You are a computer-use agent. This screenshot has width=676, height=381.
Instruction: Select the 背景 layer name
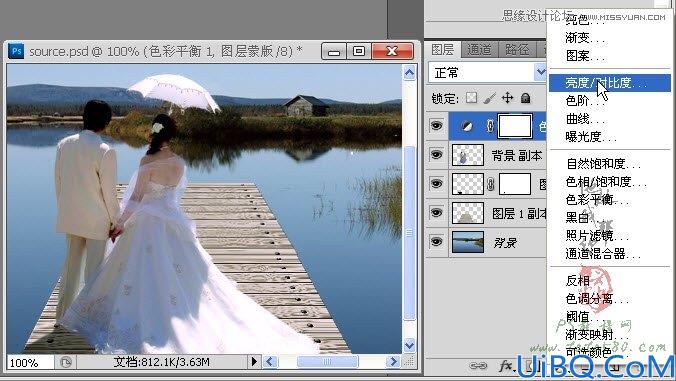(505, 243)
